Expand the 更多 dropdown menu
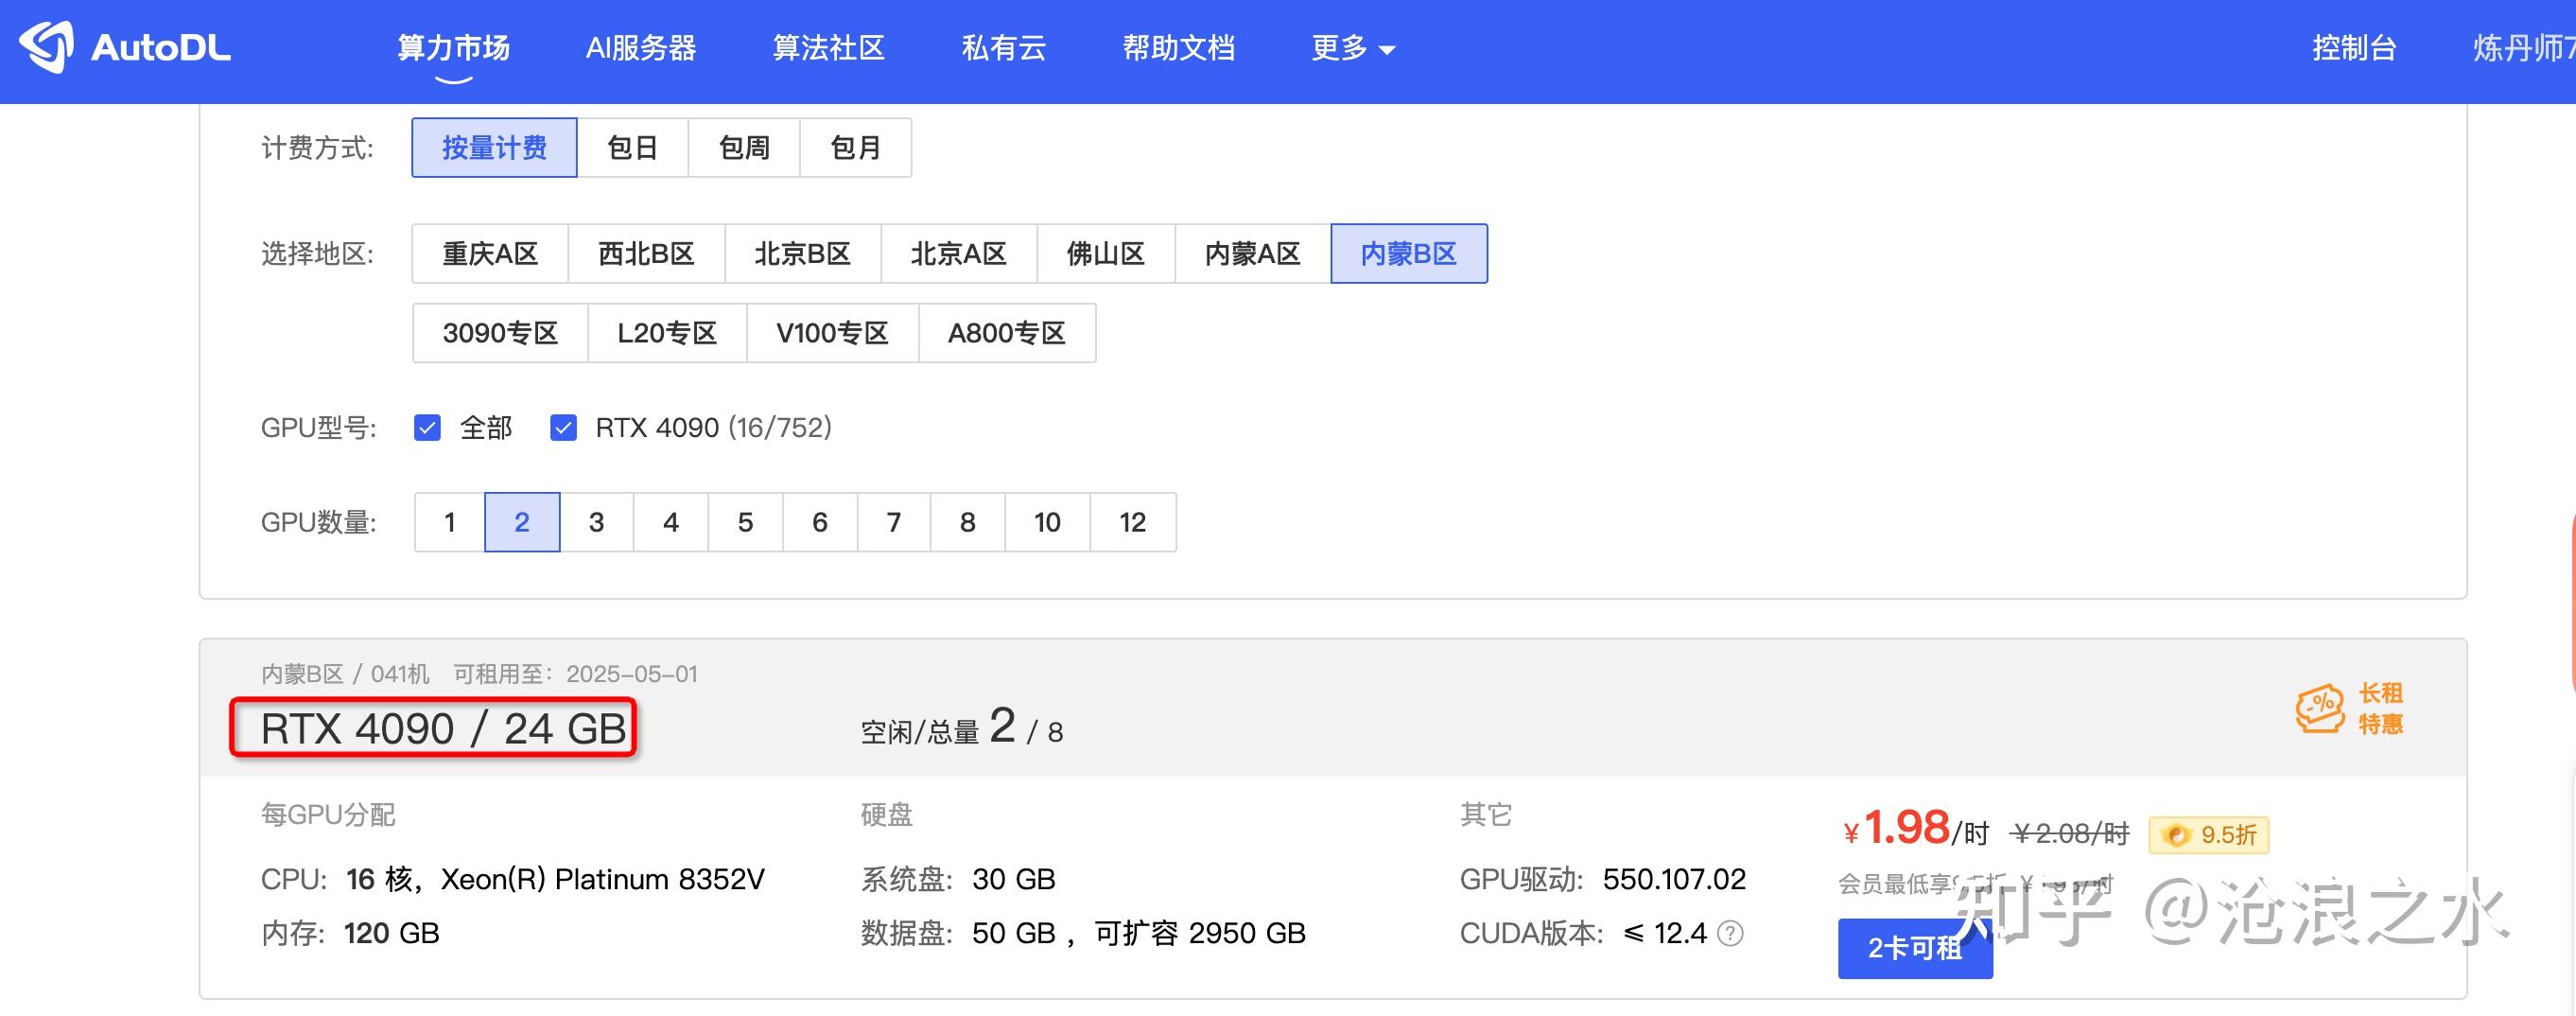Viewport: 2576px width, 1016px height. click(x=1352, y=48)
